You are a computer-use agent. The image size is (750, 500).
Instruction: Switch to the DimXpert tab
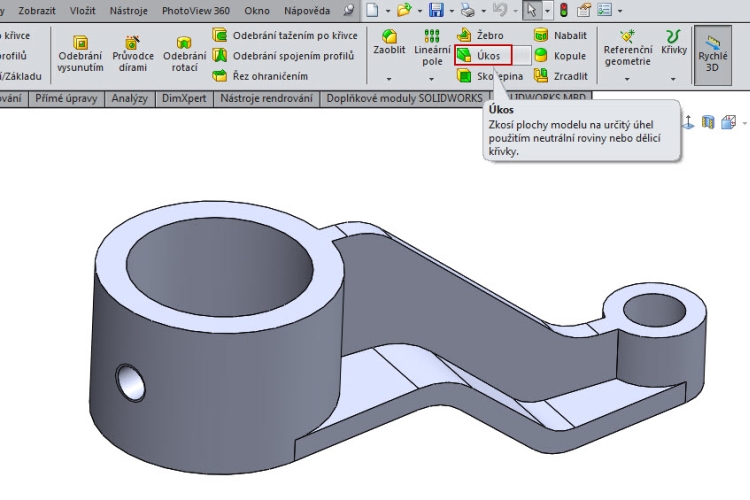point(184,99)
